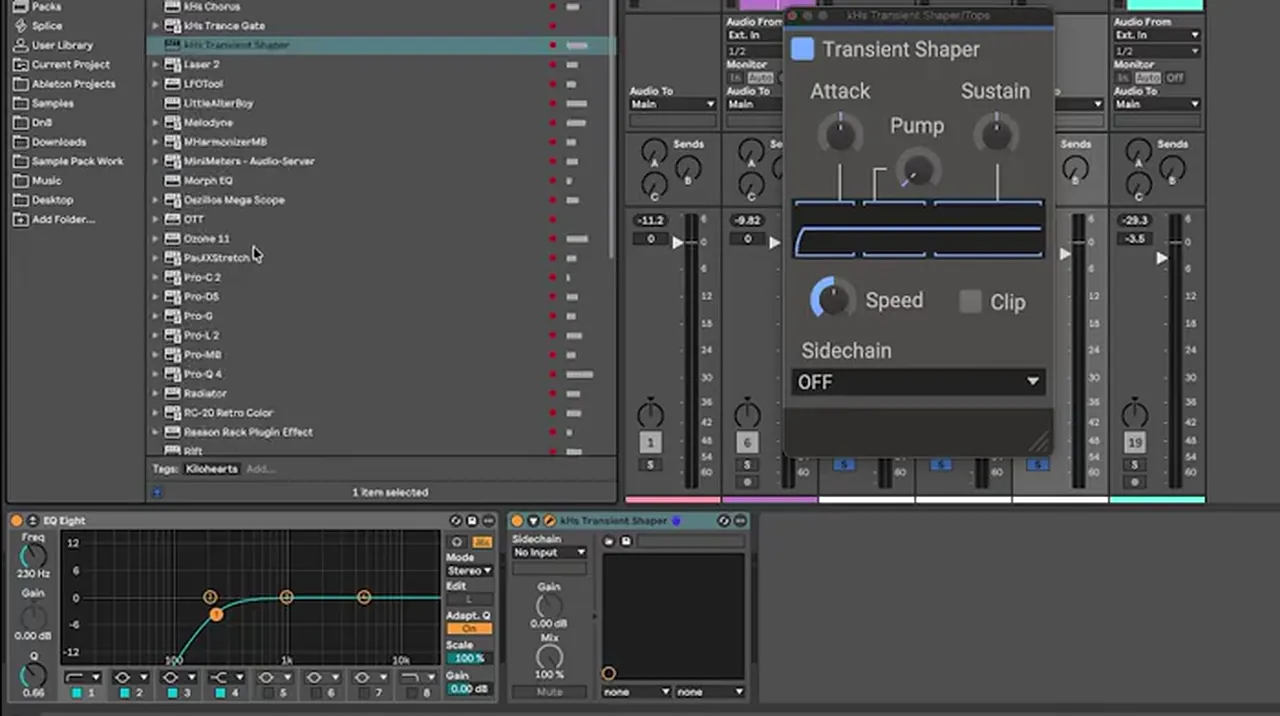The width and height of the screenshot is (1280, 716).
Task: Enable EQ Eight band 5
Action: tap(270, 692)
